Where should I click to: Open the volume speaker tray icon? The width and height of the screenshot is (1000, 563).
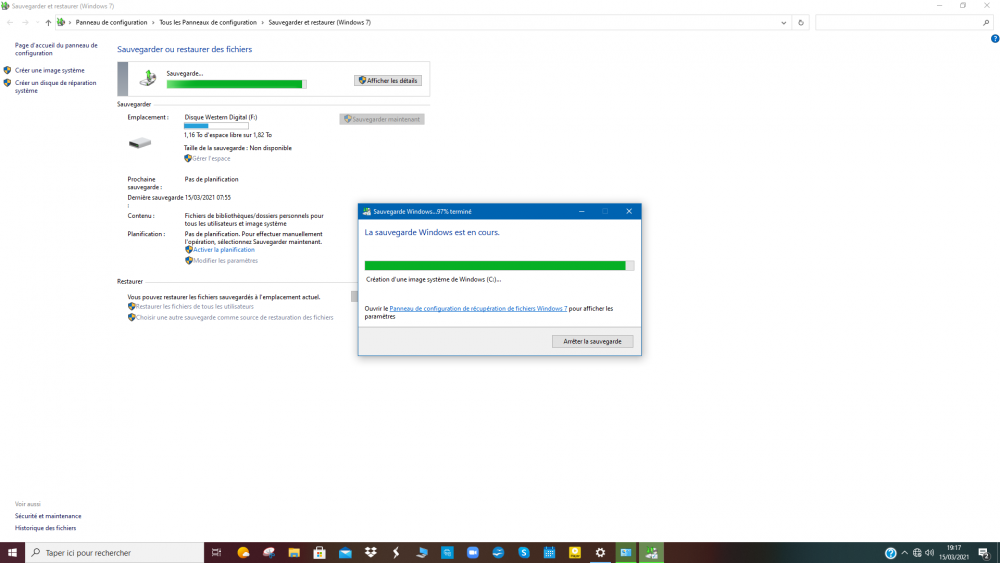click(x=929, y=553)
